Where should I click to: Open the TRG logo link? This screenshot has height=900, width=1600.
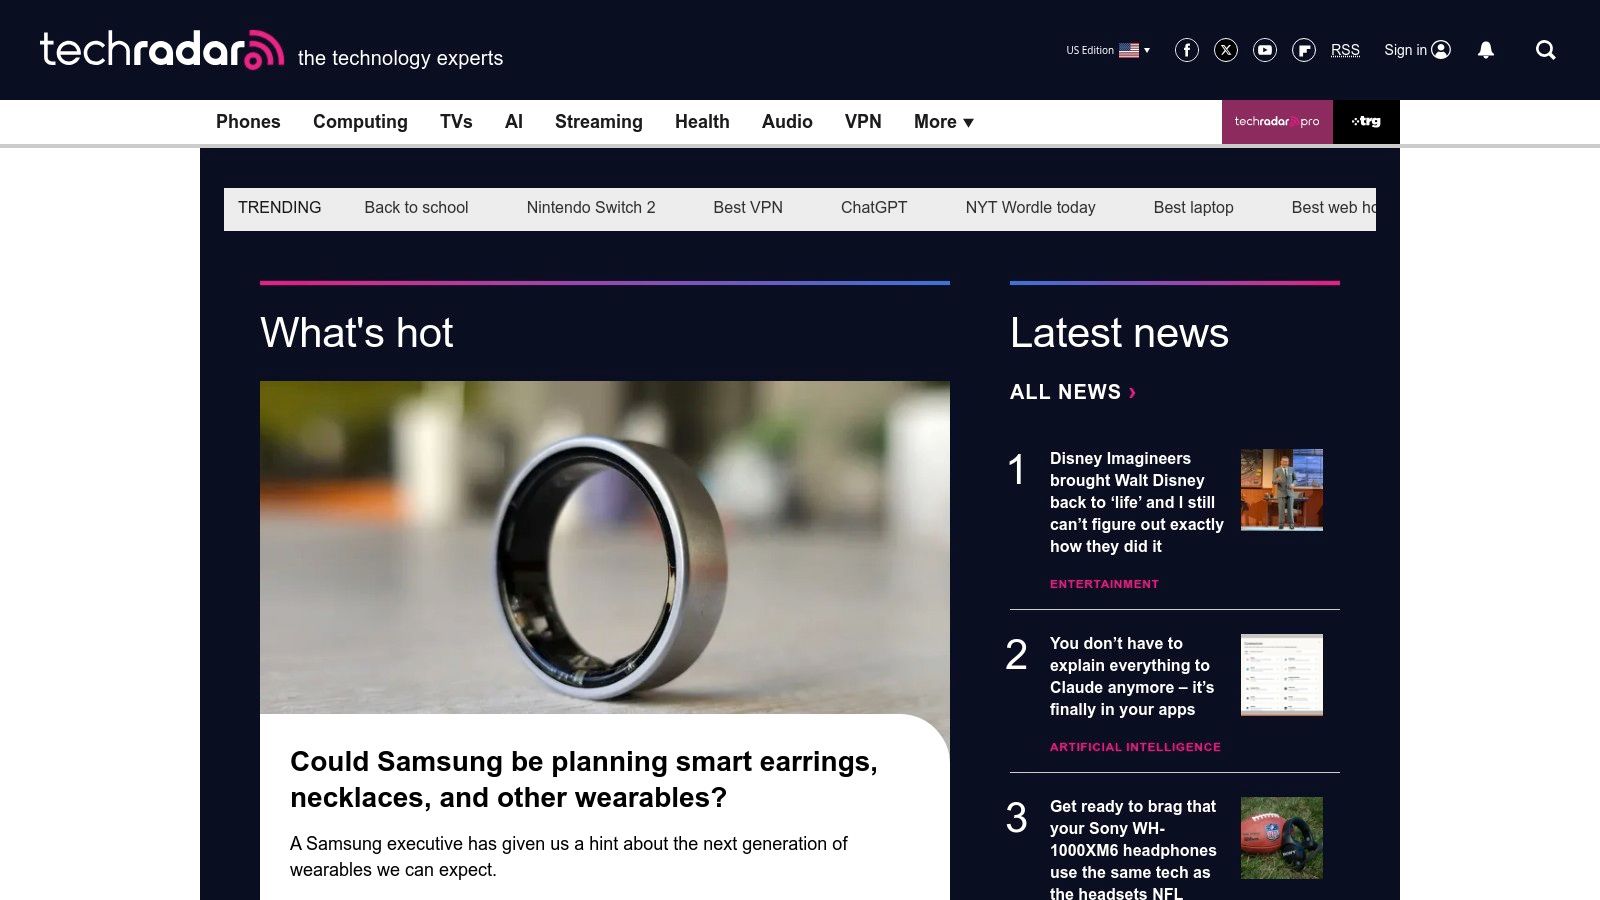click(1366, 122)
